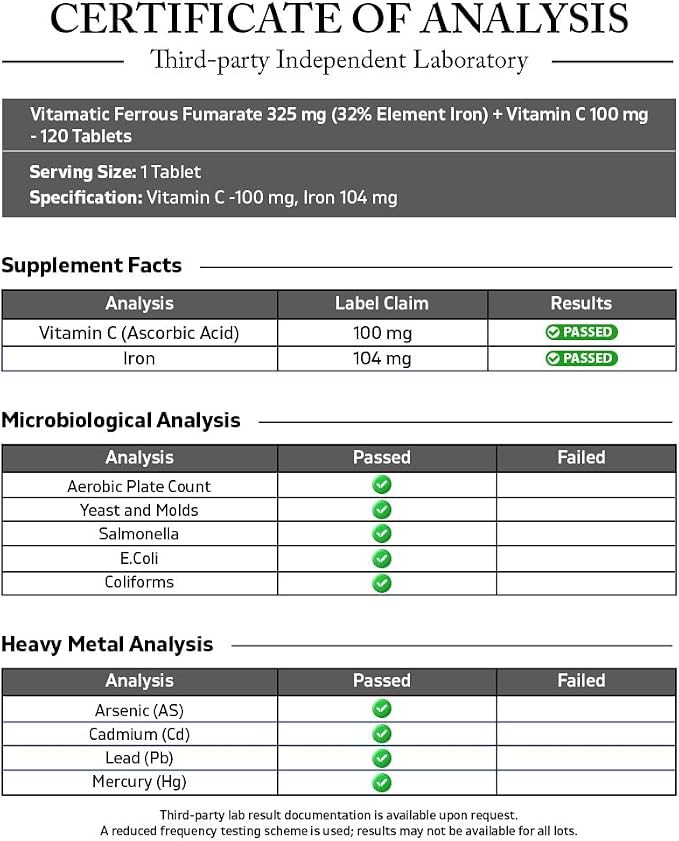
Task: Click the Supplement Facts section heading
Action: [x=92, y=265]
